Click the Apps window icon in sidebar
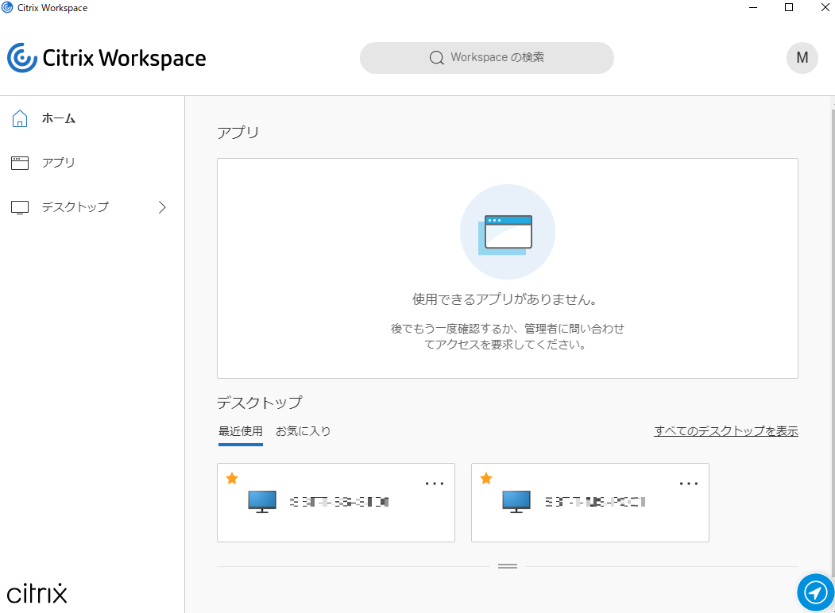The image size is (835, 613). [20, 162]
